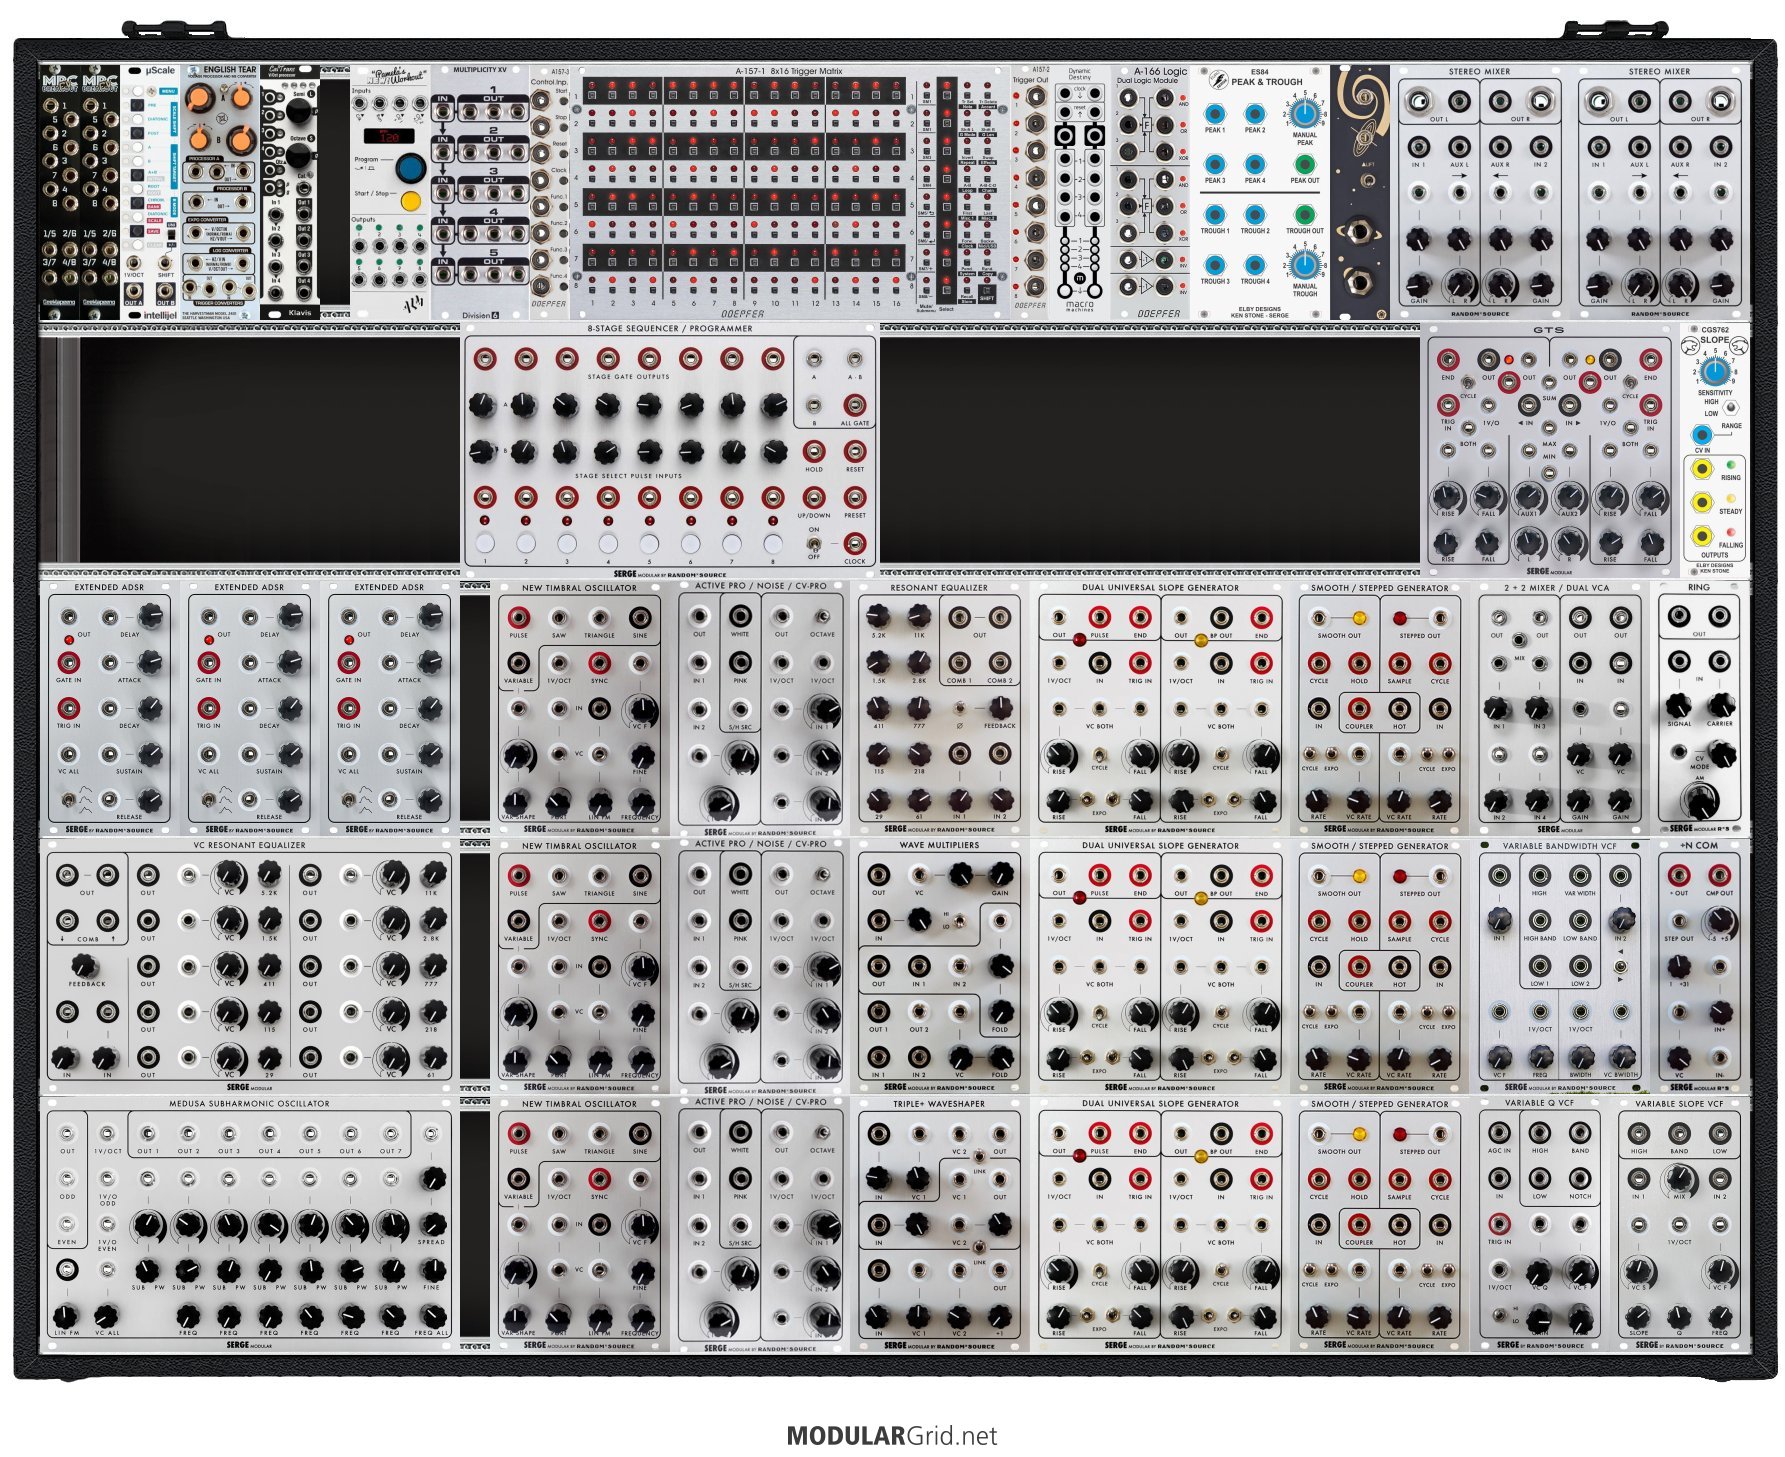Click the yellow Rising output jack on Slope module

pos(1701,469)
